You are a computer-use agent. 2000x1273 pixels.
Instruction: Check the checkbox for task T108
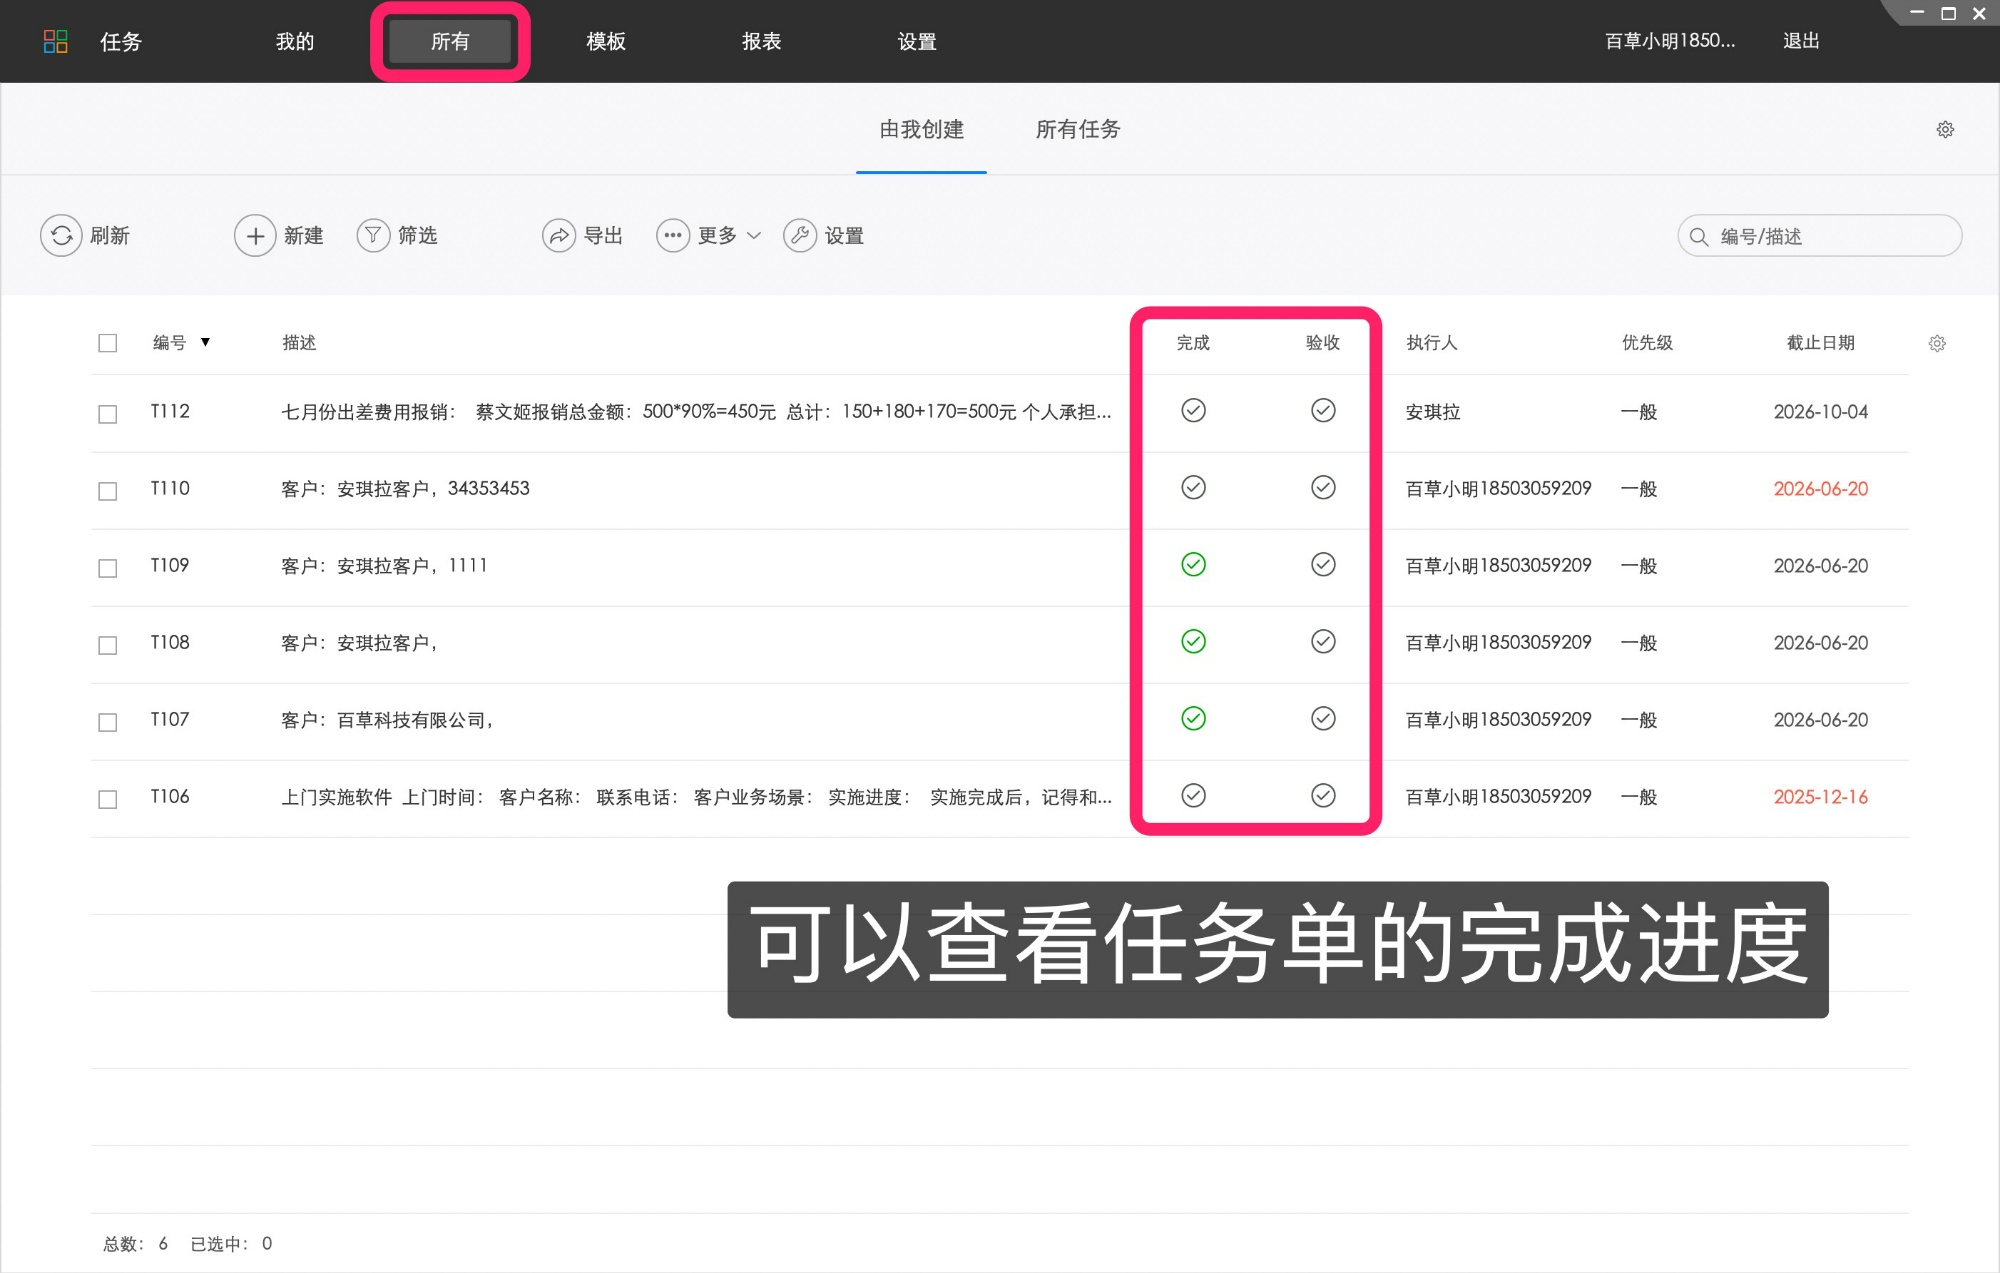point(108,645)
